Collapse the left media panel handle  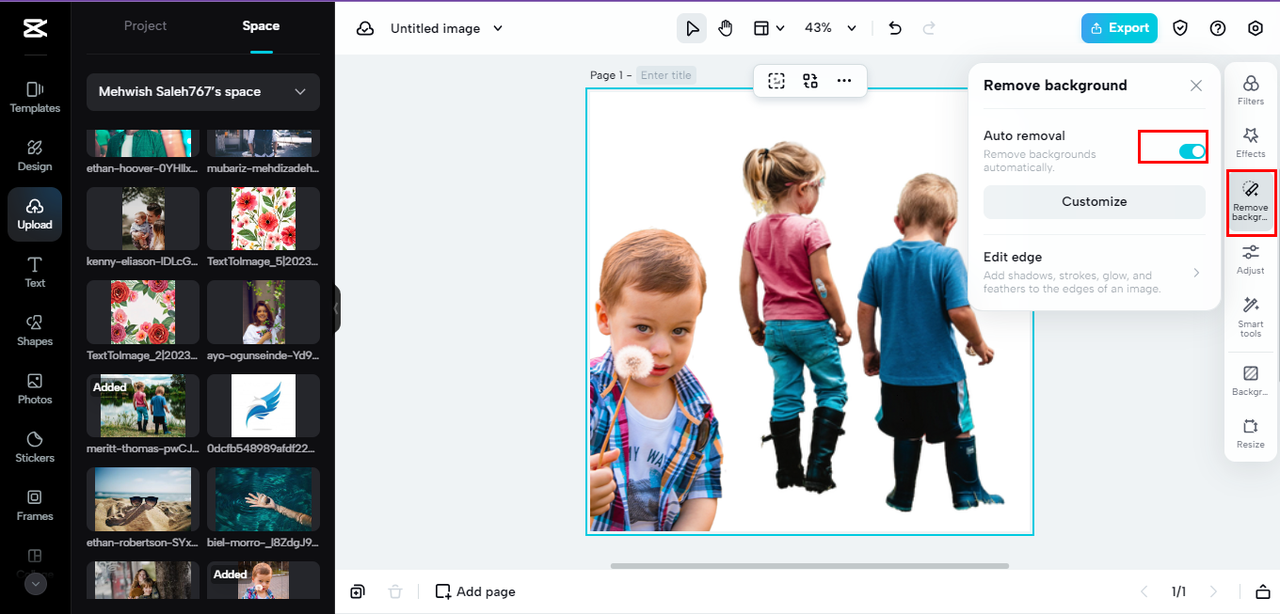coord(337,308)
